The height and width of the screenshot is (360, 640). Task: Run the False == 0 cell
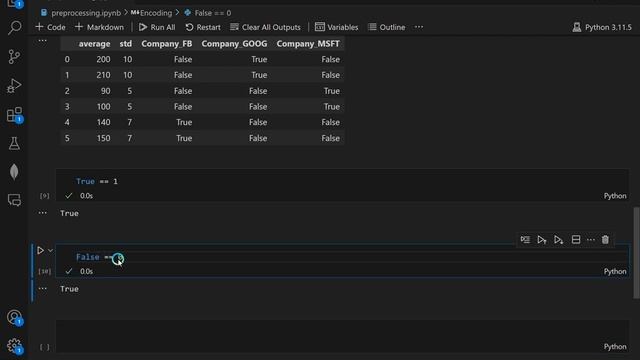40,250
